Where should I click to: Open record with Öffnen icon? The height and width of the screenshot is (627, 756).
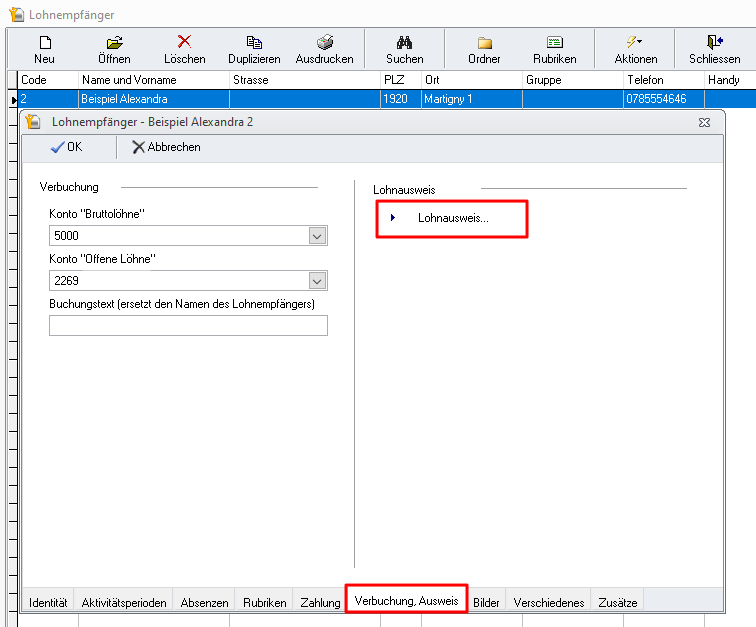[114, 43]
